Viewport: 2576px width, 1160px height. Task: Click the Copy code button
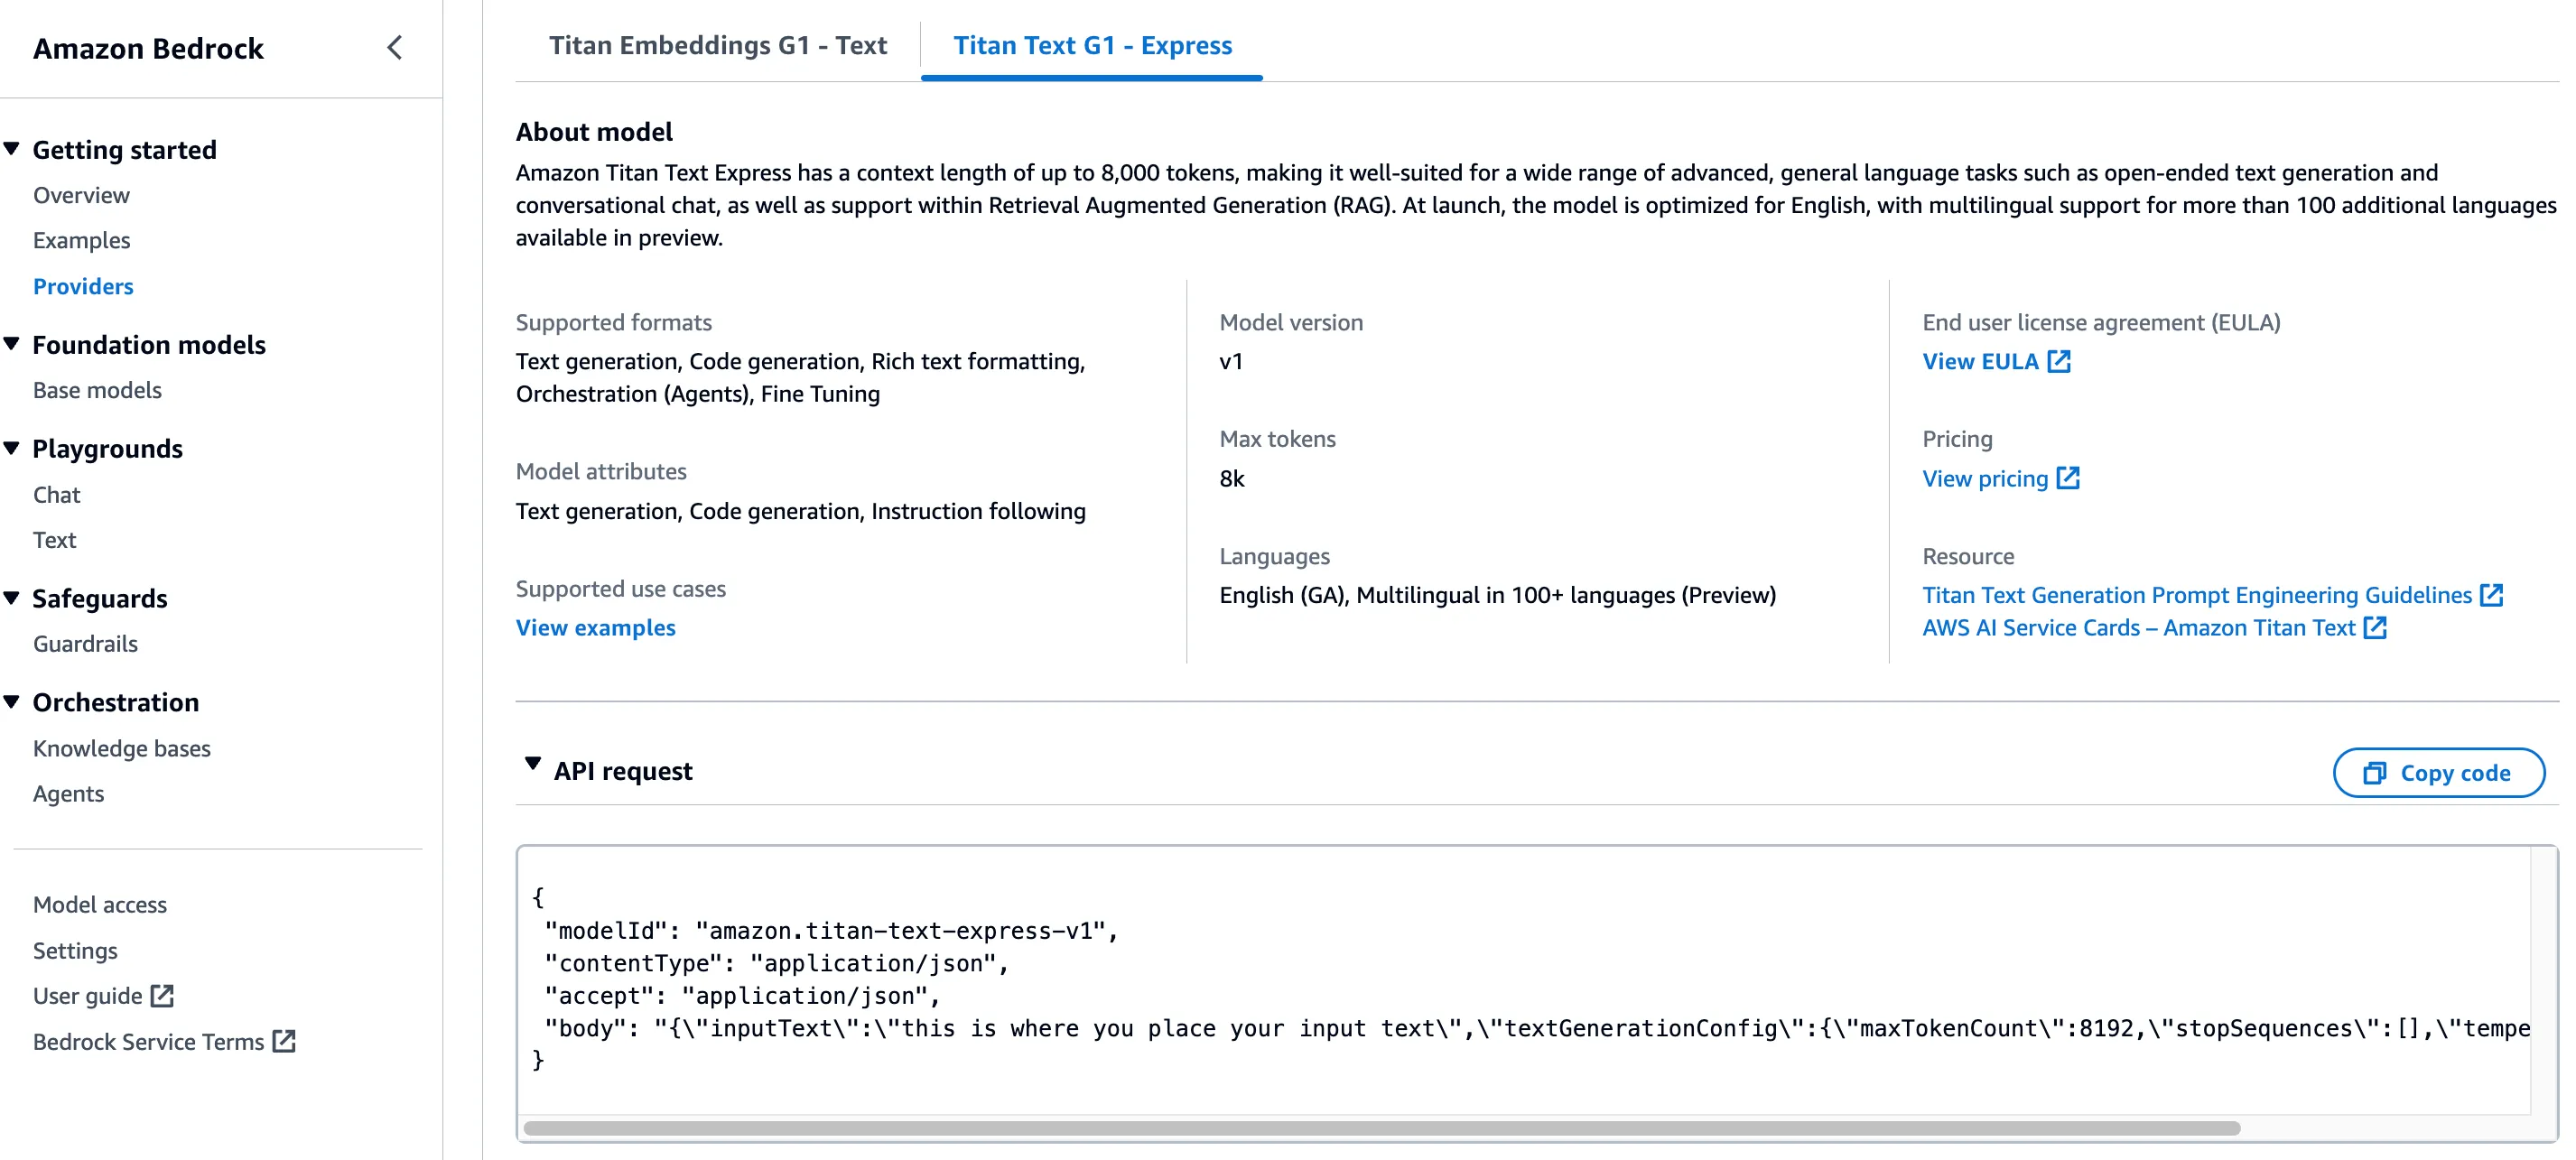click(x=2438, y=773)
